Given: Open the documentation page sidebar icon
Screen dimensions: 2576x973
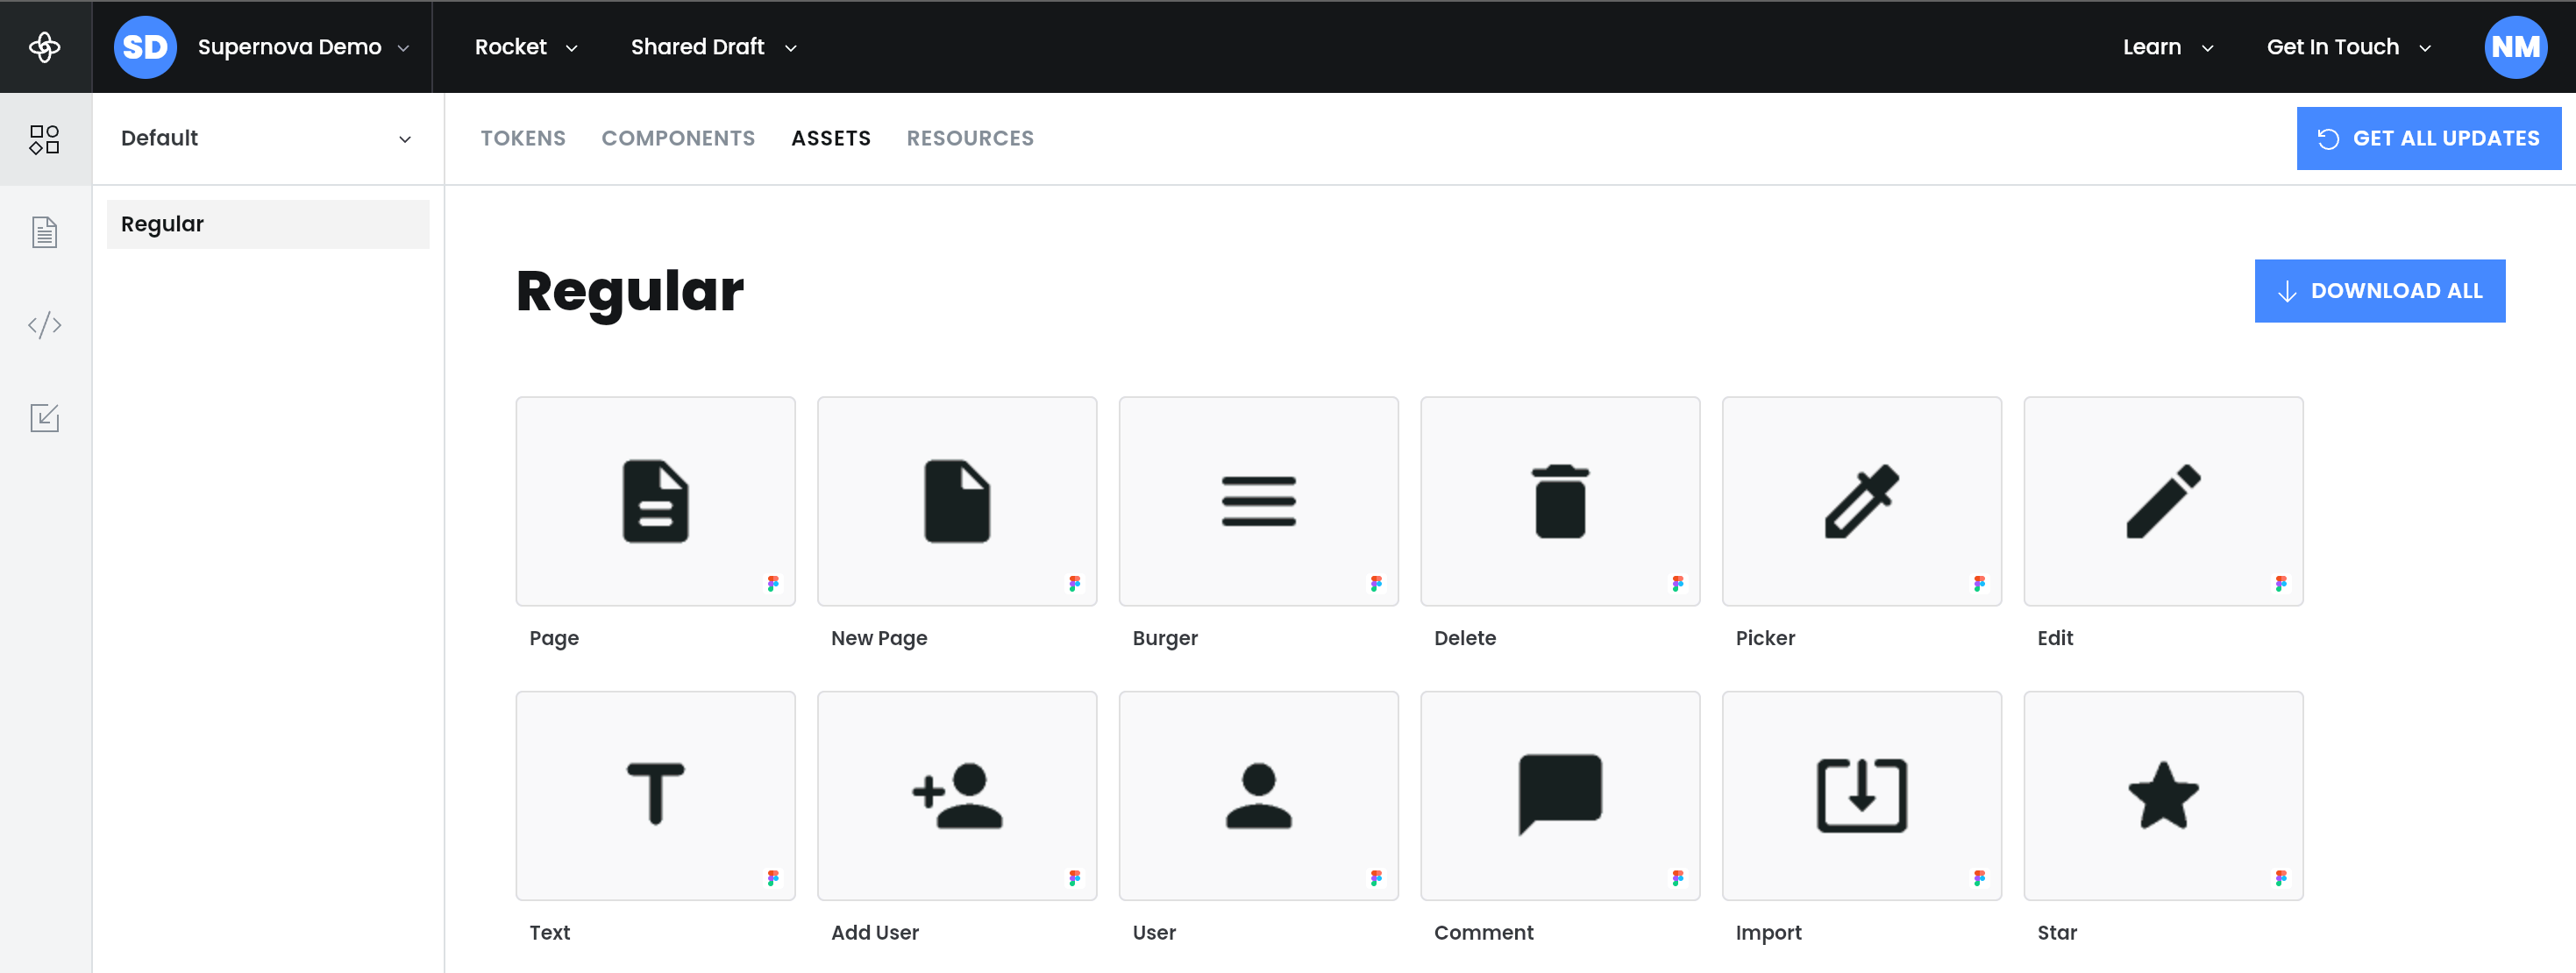Looking at the screenshot, I should click(45, 232).
